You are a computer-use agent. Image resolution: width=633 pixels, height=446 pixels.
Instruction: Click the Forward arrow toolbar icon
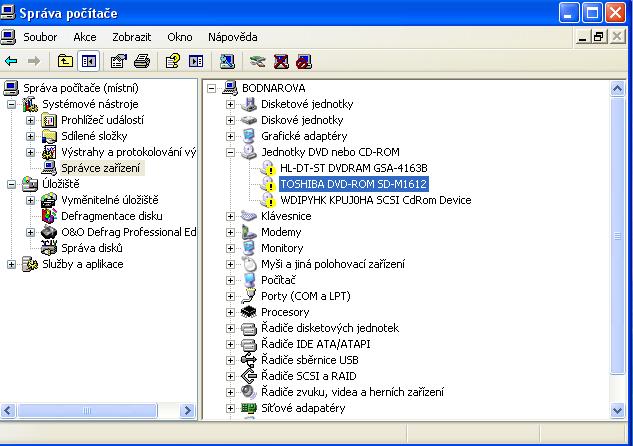34,61
